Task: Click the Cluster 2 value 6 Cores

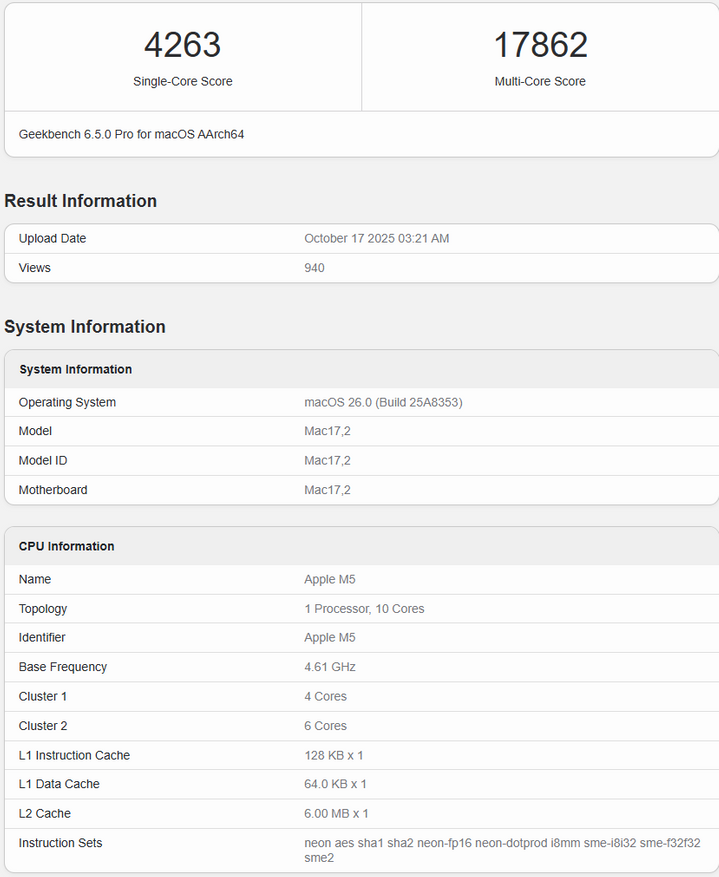Action: pyautogui.click(x=326, y=726)
